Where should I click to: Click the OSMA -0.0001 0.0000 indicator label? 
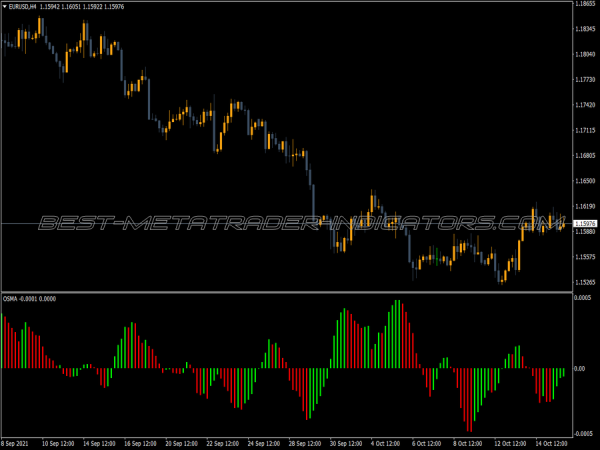29,299
